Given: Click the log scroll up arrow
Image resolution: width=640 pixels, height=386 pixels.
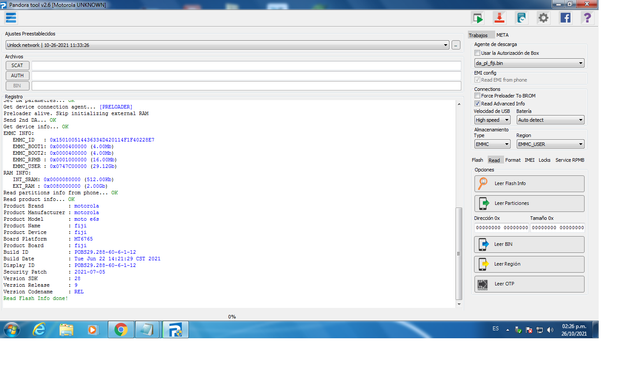Looking at the screenshot, I should click(x=459, y=104).
